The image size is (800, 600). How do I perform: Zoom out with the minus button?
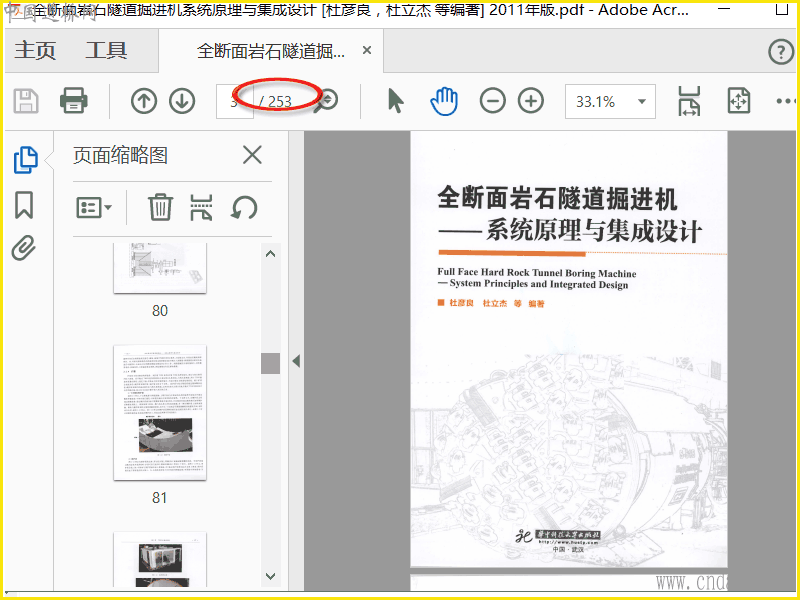(x=492, y=101)
